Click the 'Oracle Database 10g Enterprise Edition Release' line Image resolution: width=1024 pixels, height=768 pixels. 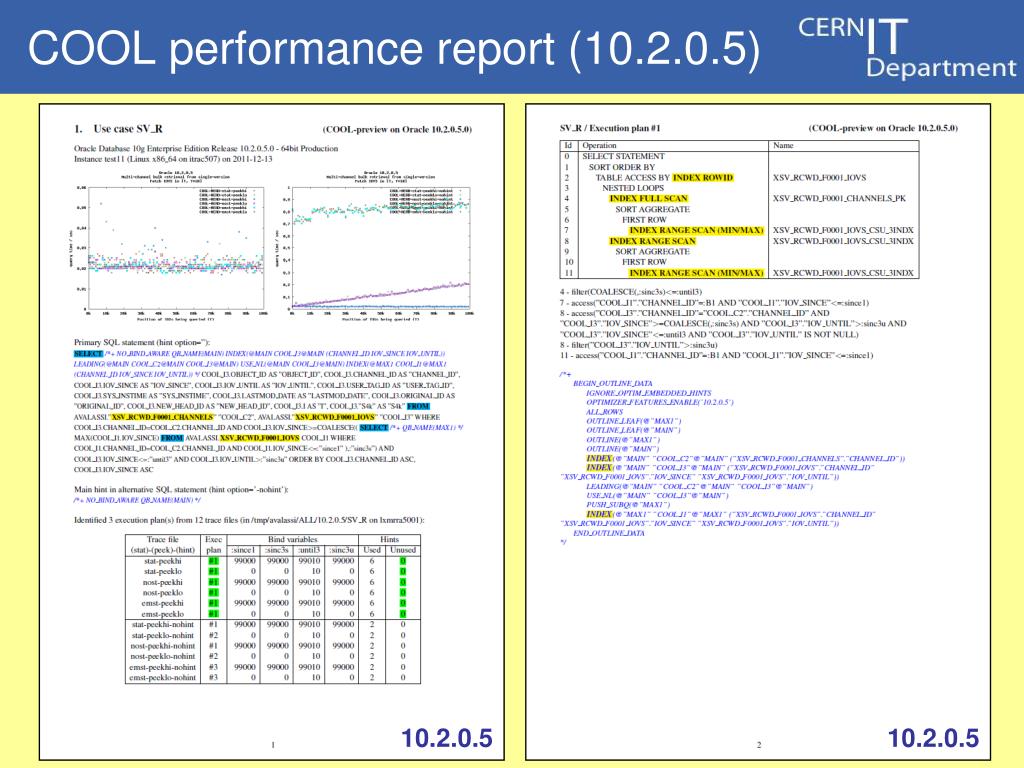[206, 148]
